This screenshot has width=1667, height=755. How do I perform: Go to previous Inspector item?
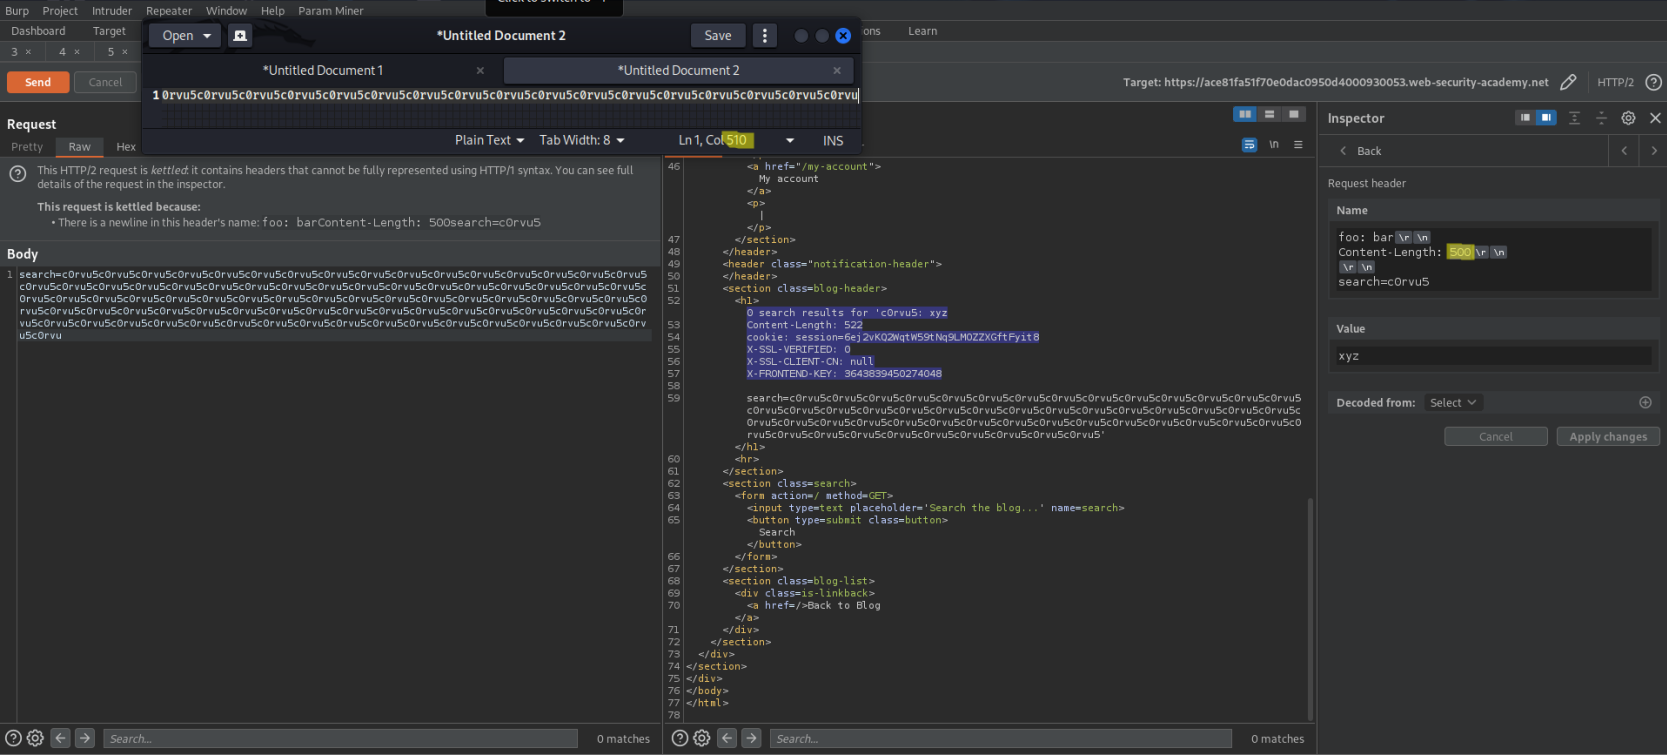tap(1624, 151)
